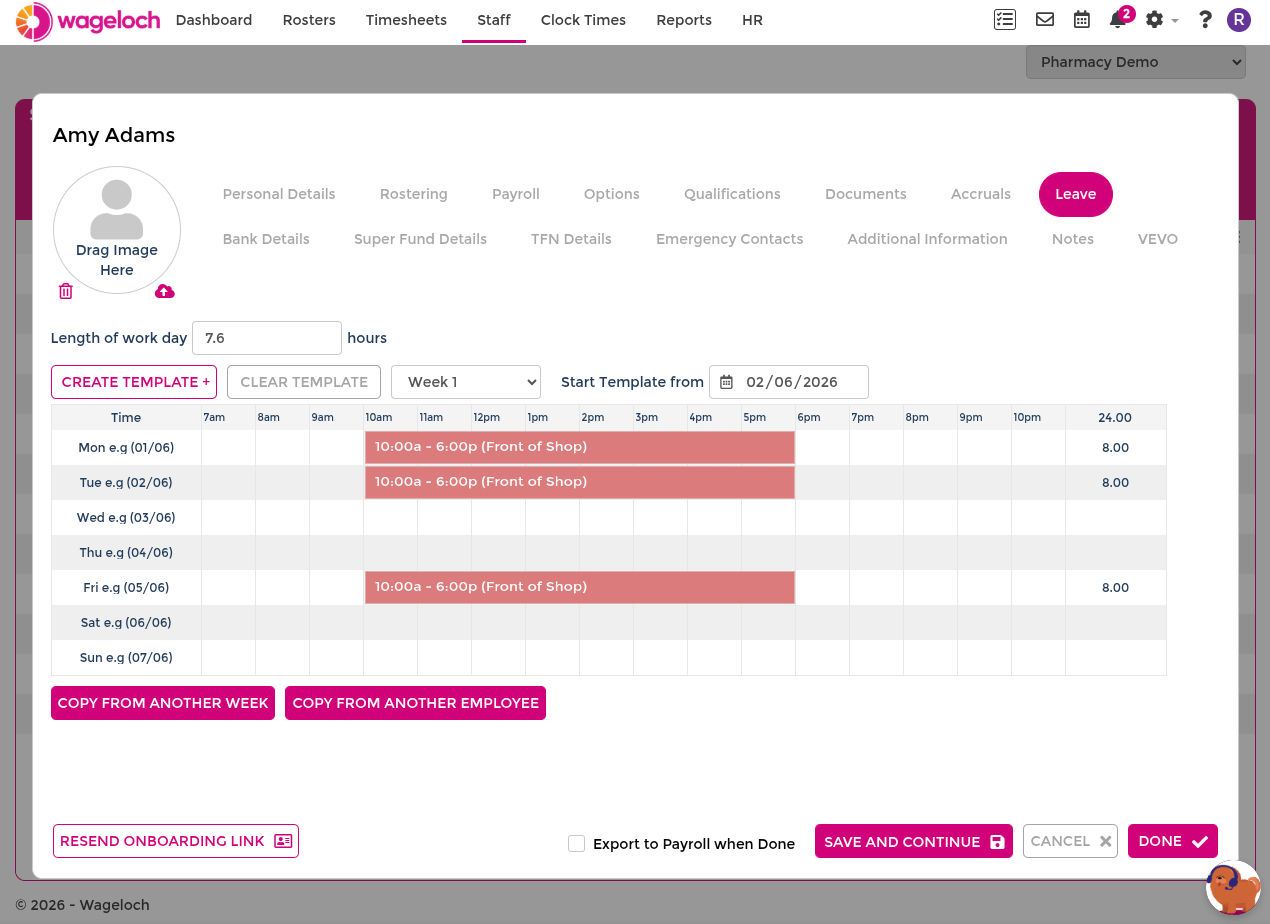
Task: Upload profile image via cloud icon
Action: 165,291
